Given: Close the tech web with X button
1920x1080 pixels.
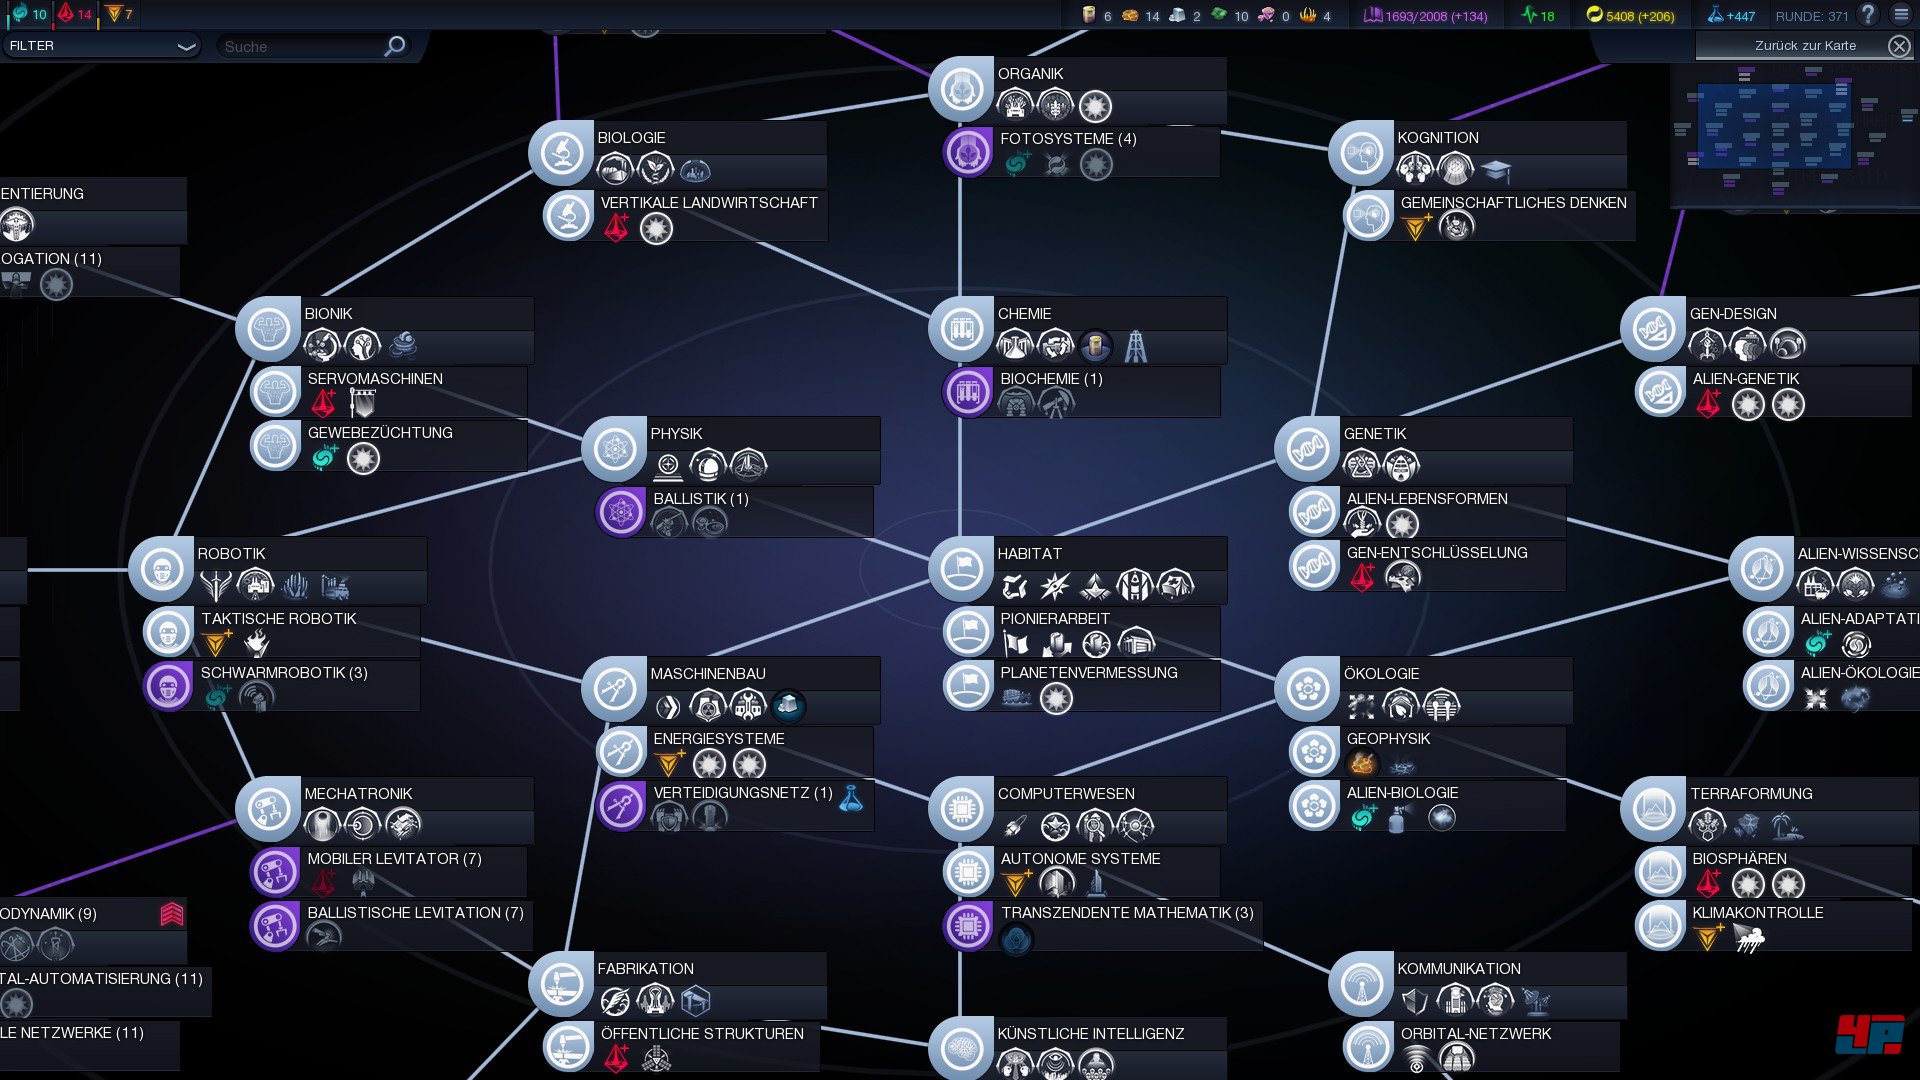Looking at the screenshot, I should (x=1898, y=46).
